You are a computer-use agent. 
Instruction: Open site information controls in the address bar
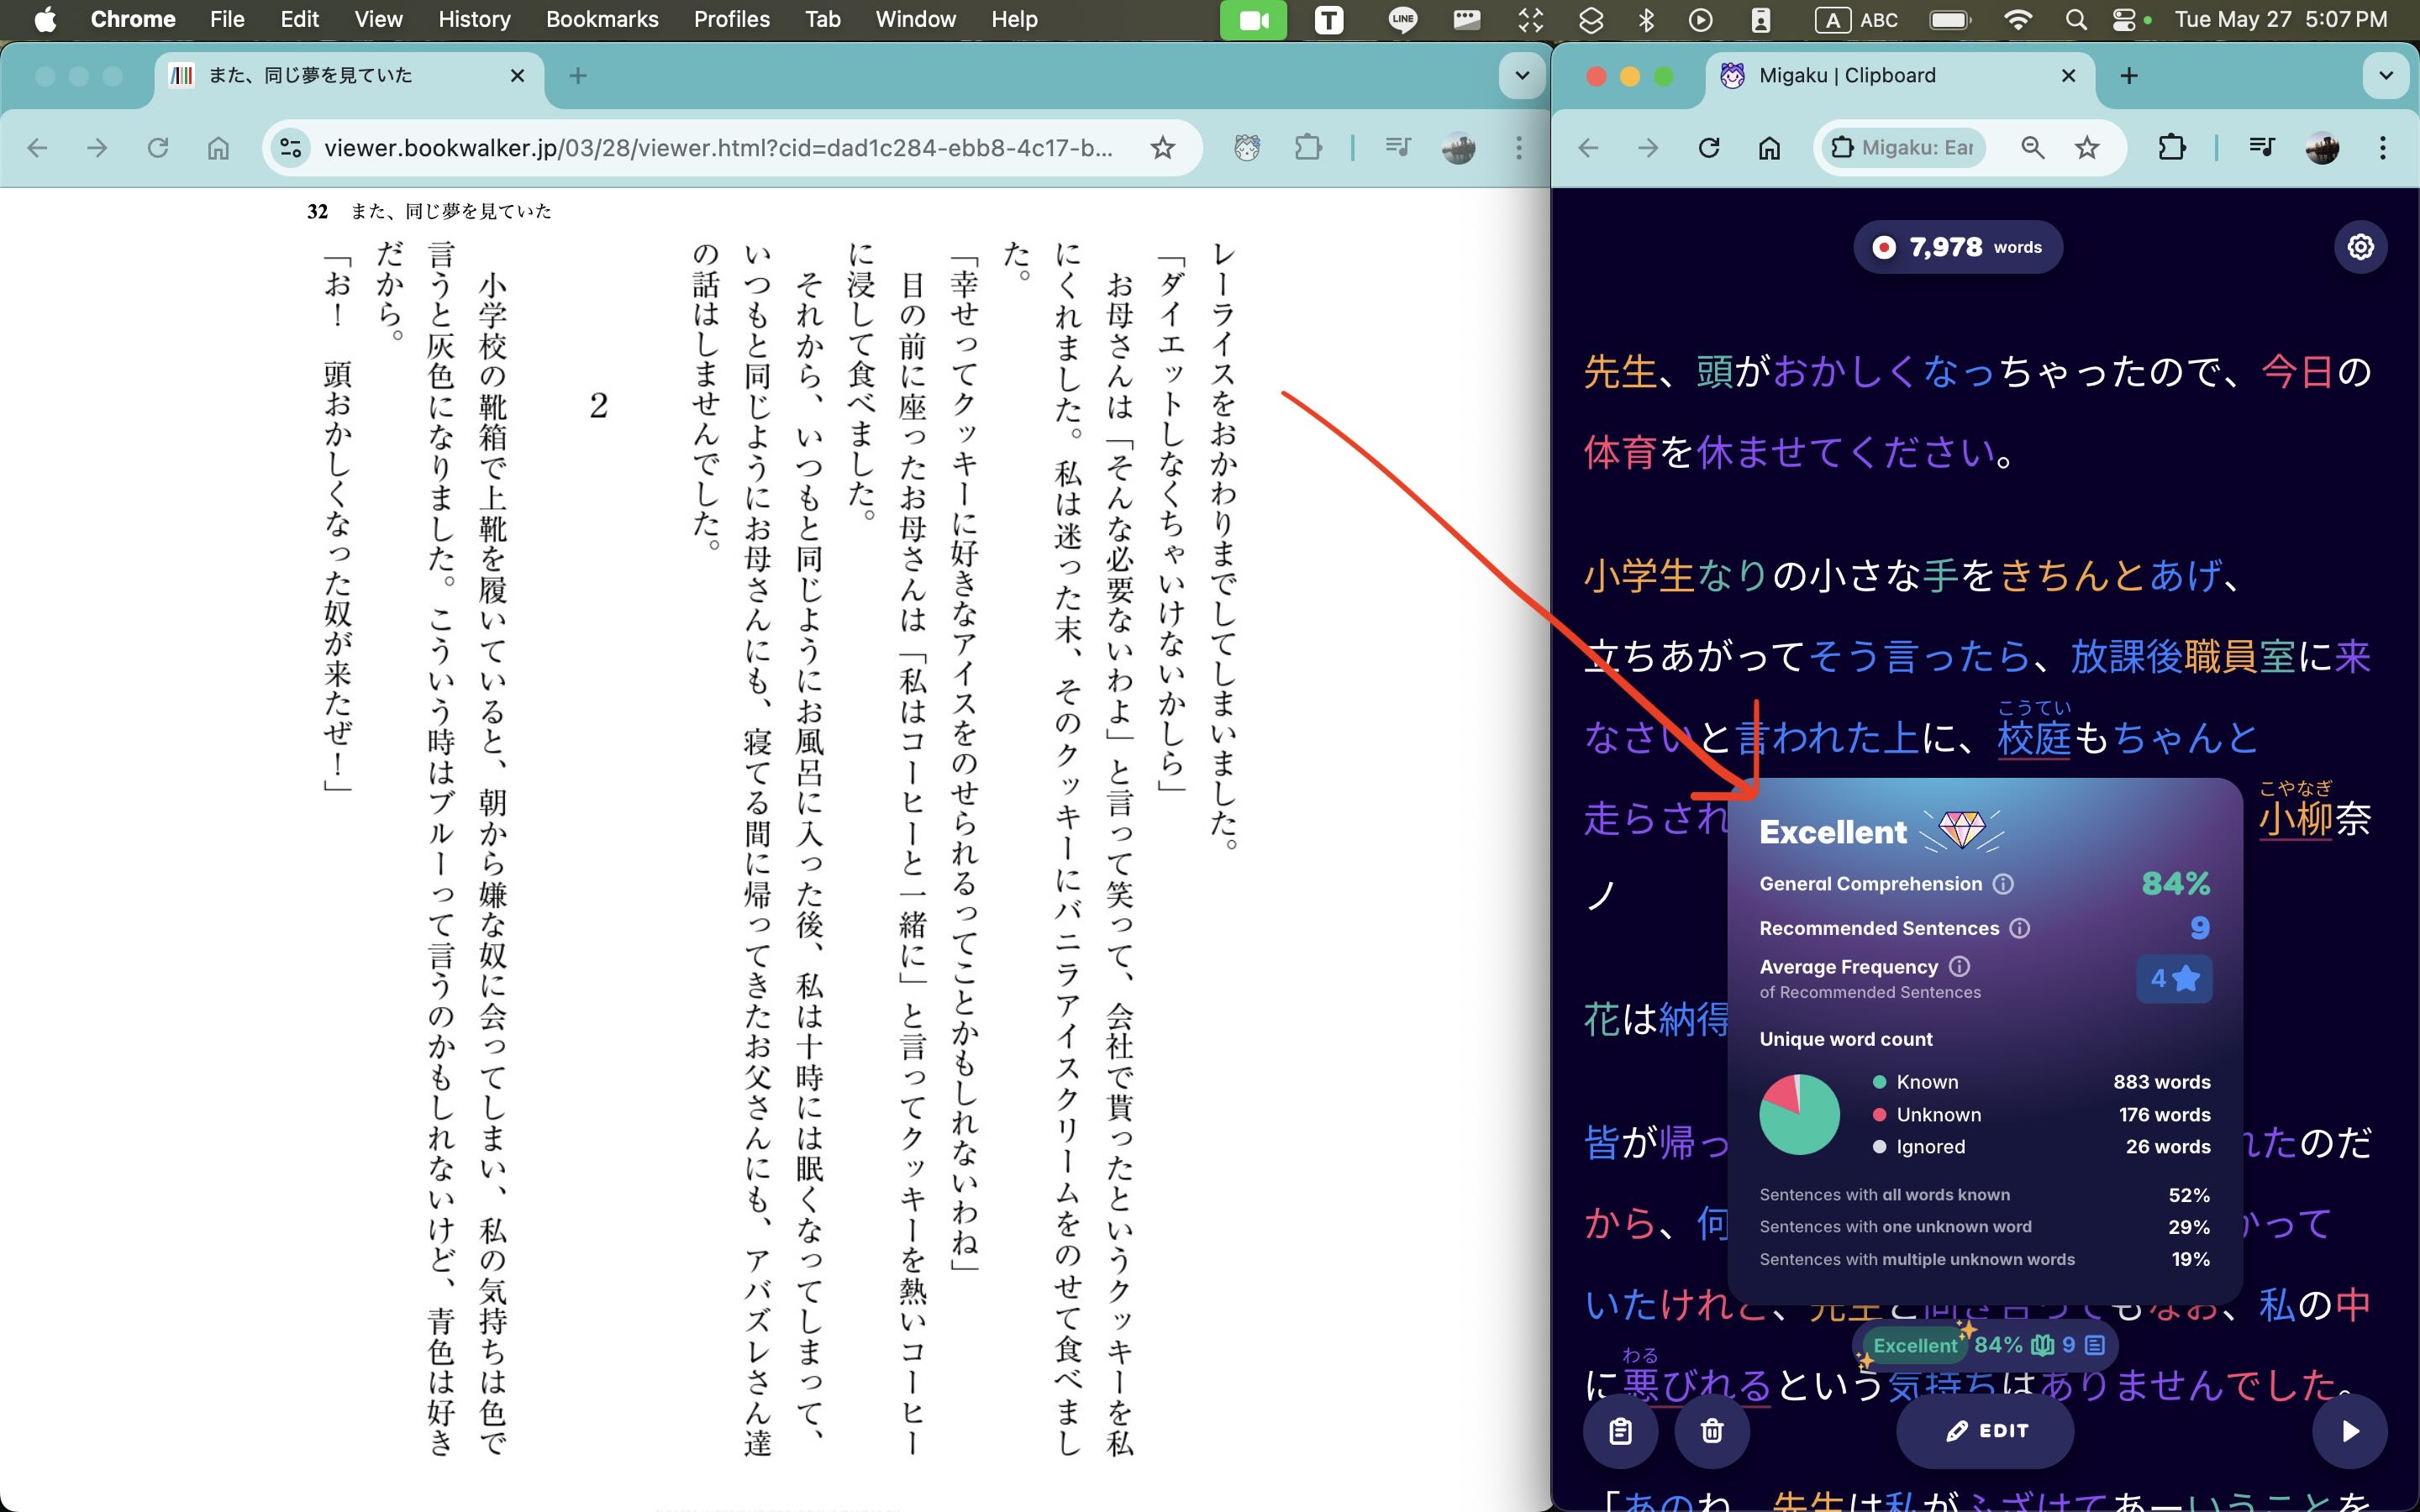click(x=290, y=147)
